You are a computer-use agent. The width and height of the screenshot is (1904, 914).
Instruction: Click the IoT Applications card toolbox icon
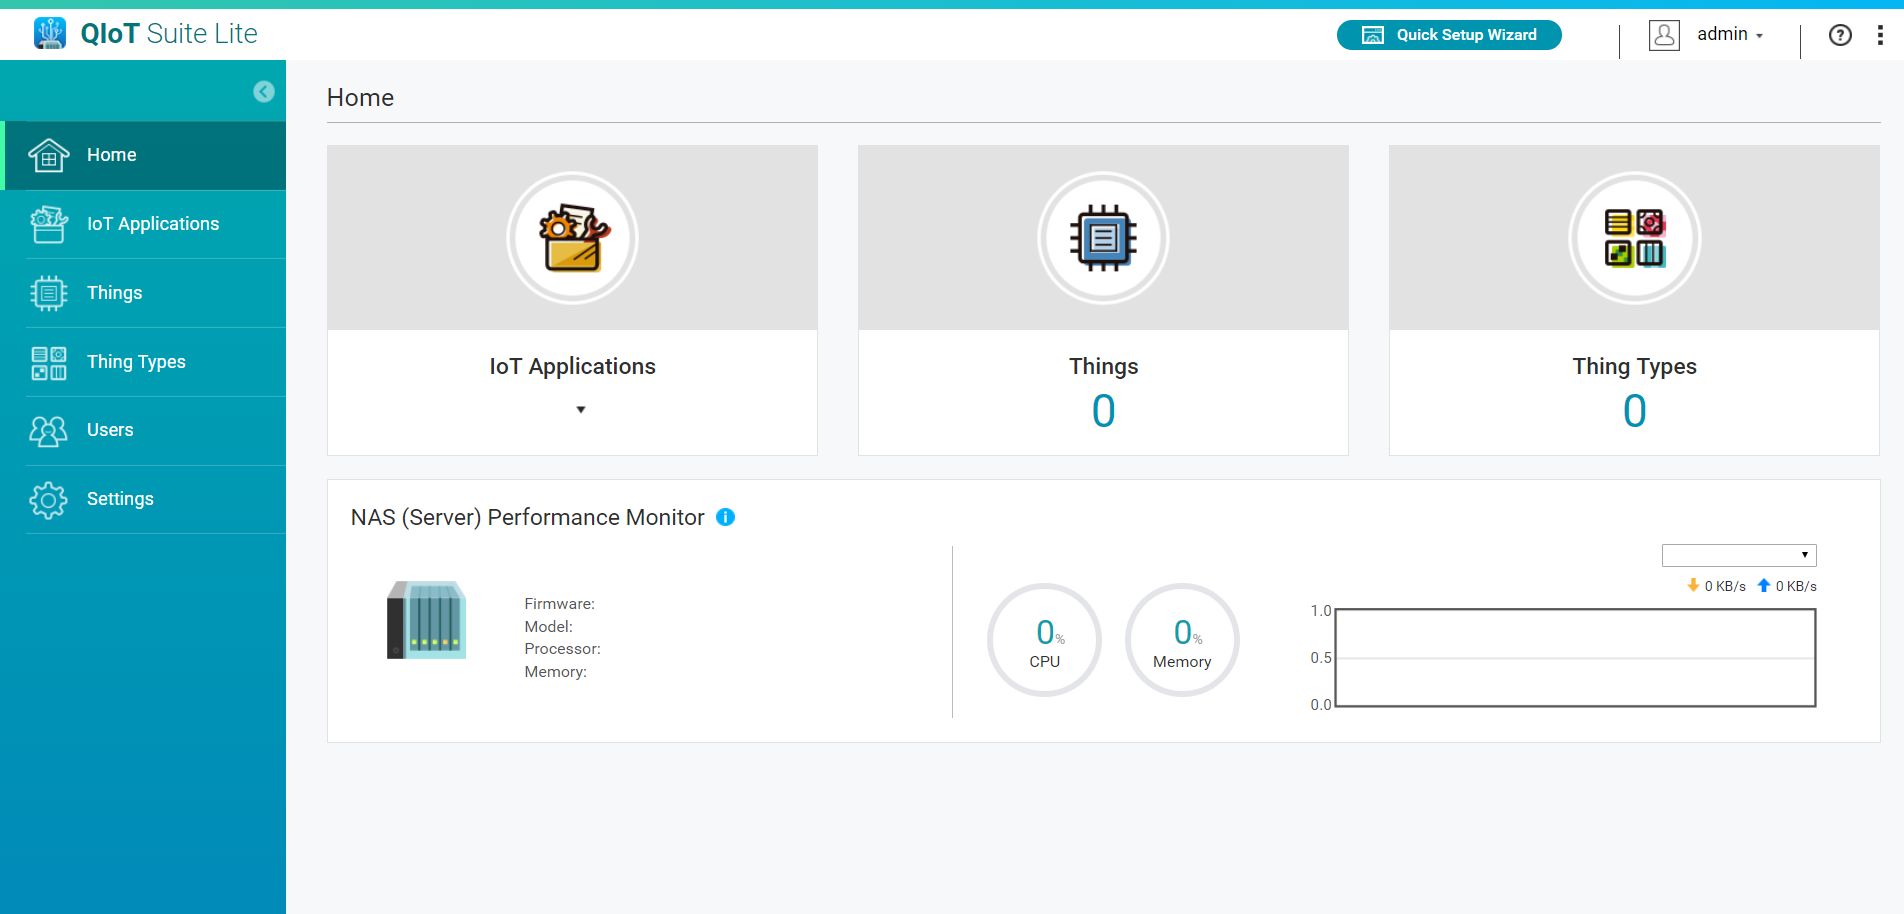point(572,238)
